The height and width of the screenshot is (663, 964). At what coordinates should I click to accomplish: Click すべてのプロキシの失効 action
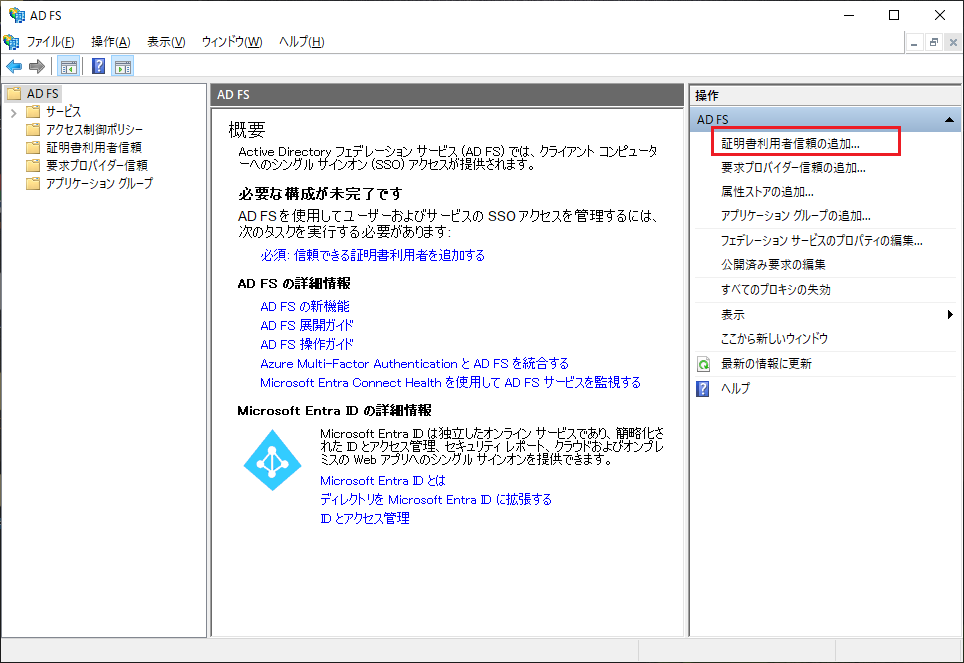click(x=776, y=290)
